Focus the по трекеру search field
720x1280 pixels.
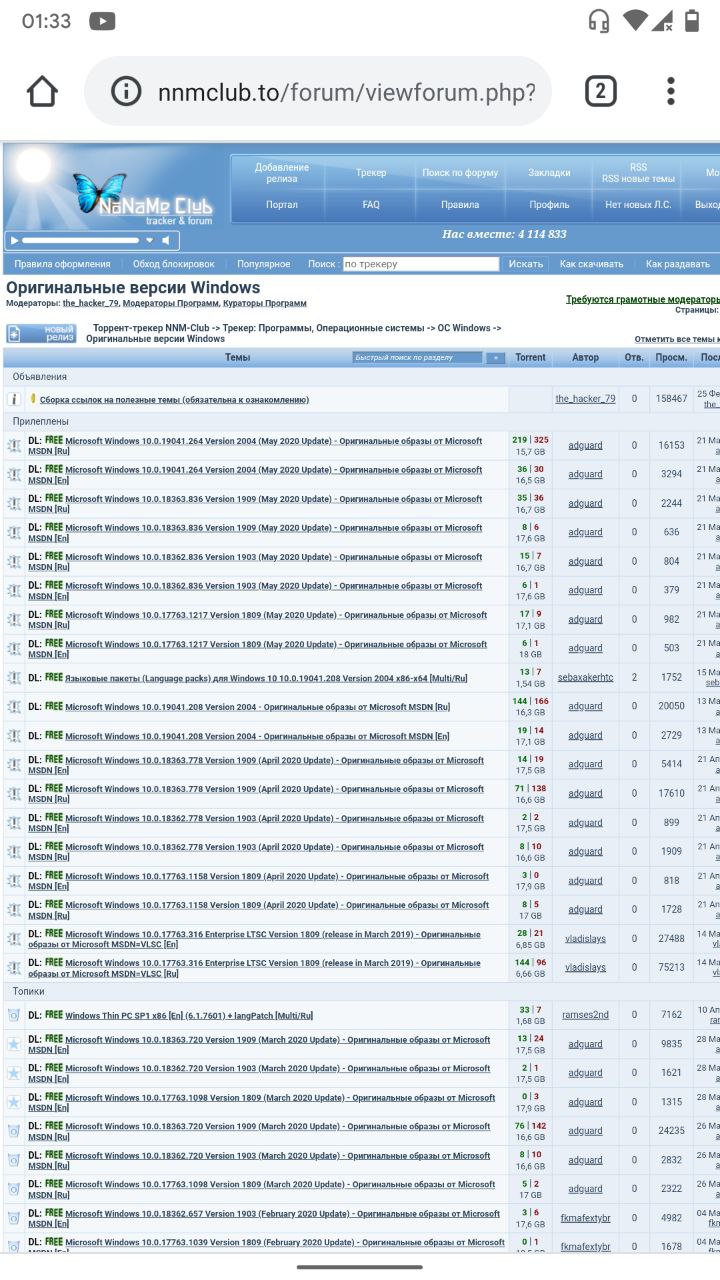pyautogui.click(x=420, y=264)
